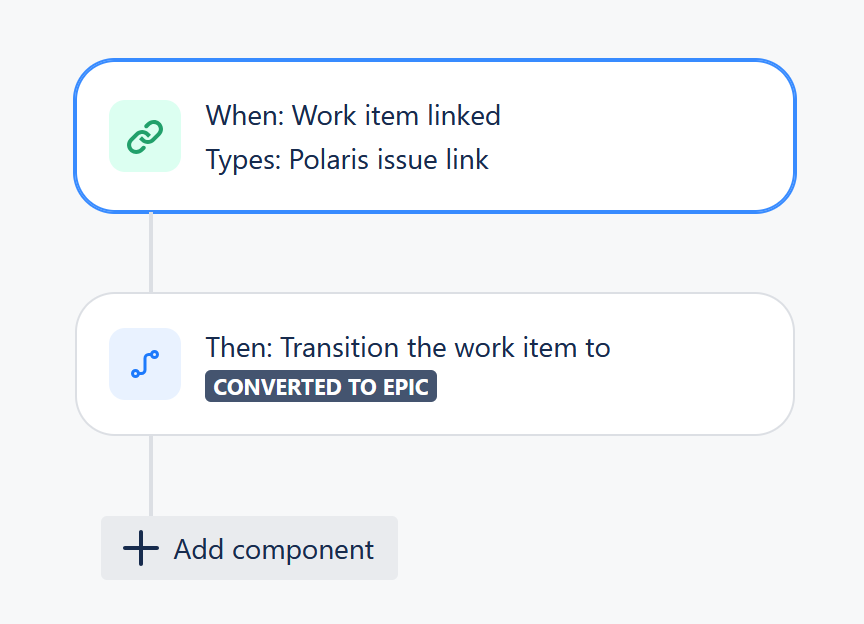Click the plus icon beside Add component

point(141,548)
